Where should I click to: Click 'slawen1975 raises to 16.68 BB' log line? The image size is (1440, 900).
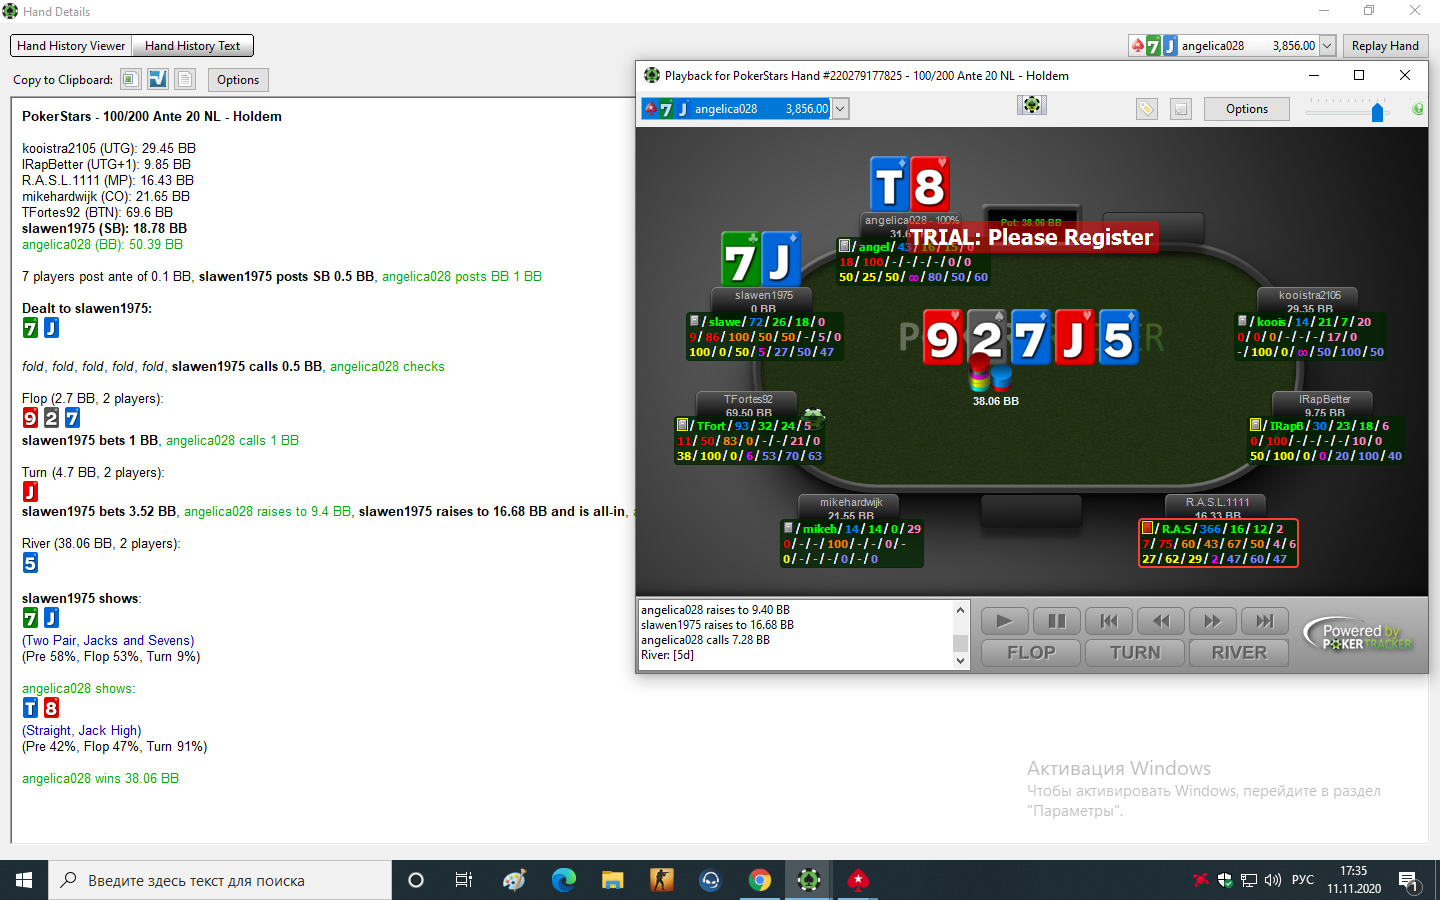717,625
